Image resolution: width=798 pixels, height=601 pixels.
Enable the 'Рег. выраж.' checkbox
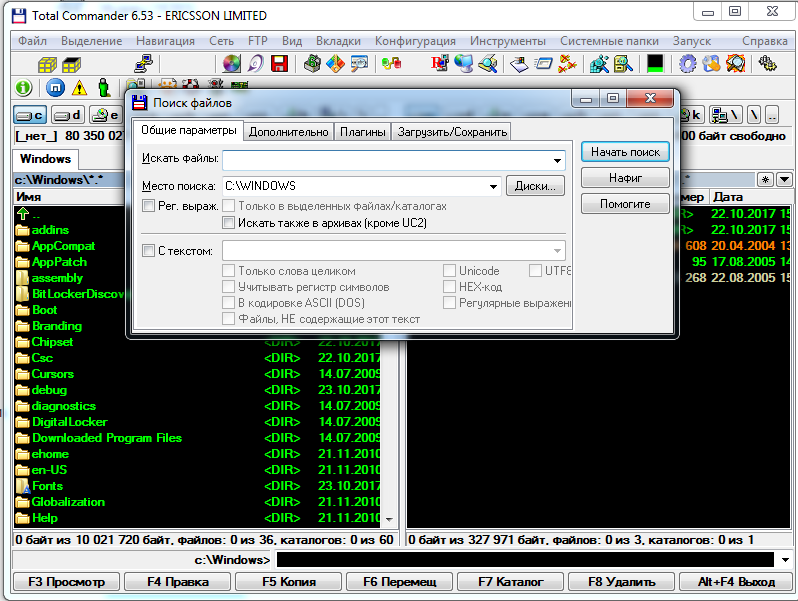click(x=149, y=206)
